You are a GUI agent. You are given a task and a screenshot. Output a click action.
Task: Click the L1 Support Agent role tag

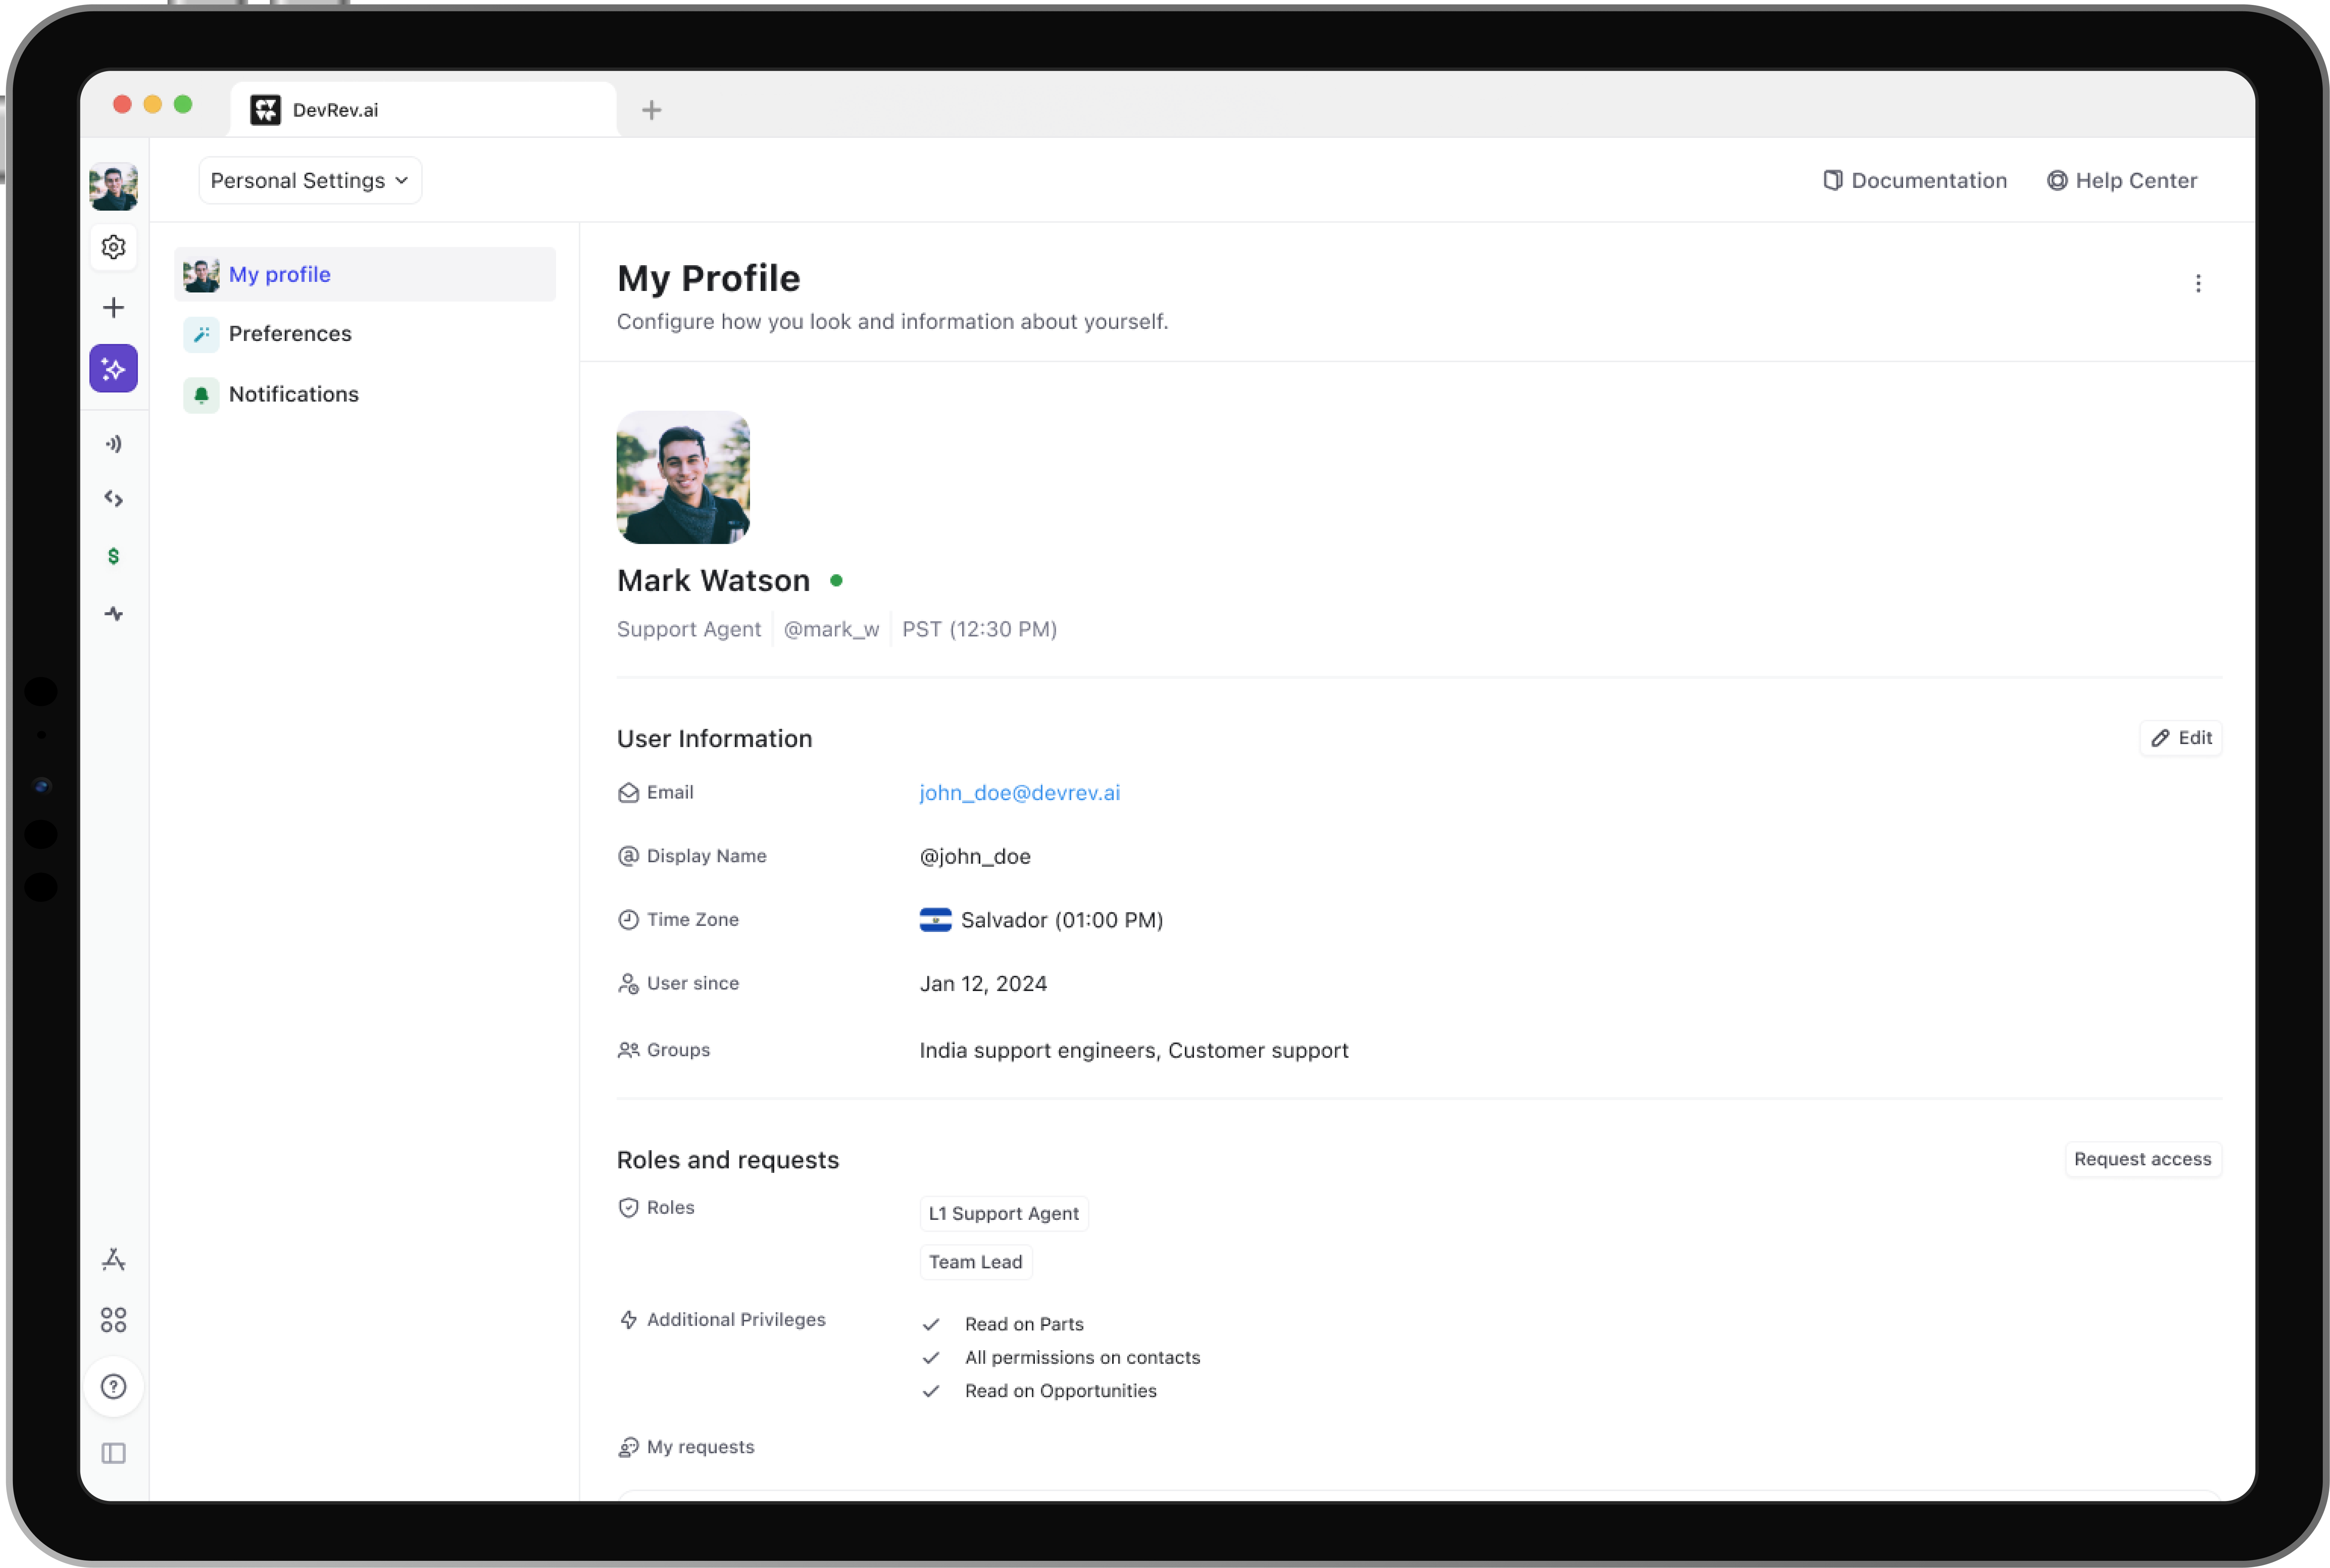coord(1003,1214)
